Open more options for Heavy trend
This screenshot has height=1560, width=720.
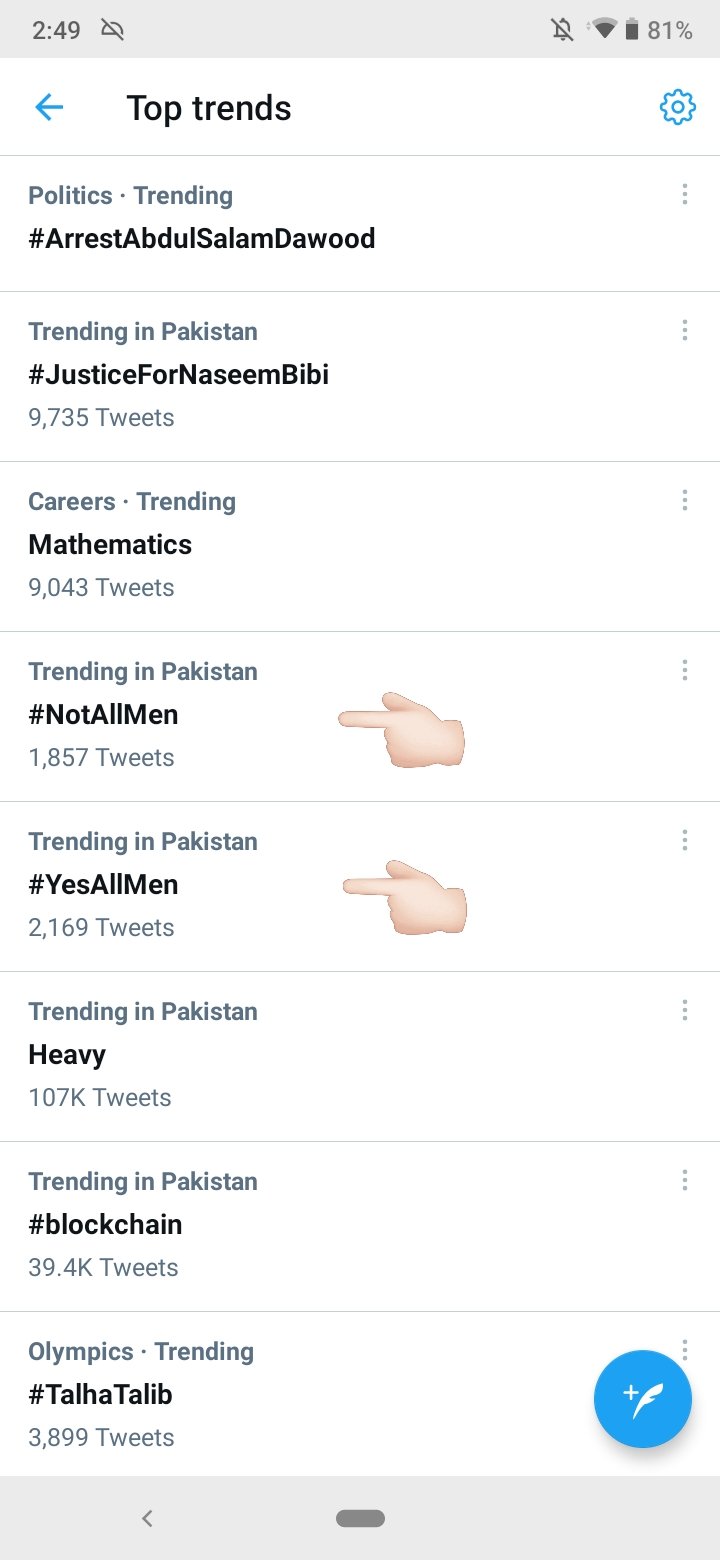[x=684, y=1010]
